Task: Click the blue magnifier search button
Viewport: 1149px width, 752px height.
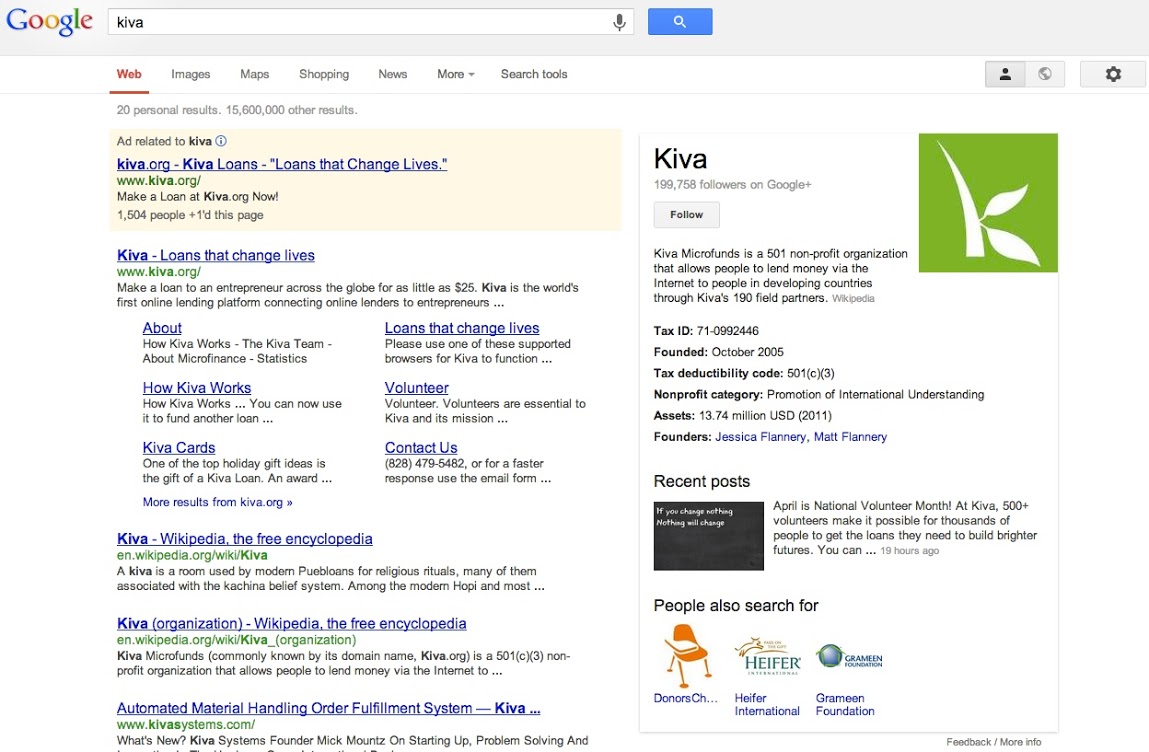Action: coord(679,22)
